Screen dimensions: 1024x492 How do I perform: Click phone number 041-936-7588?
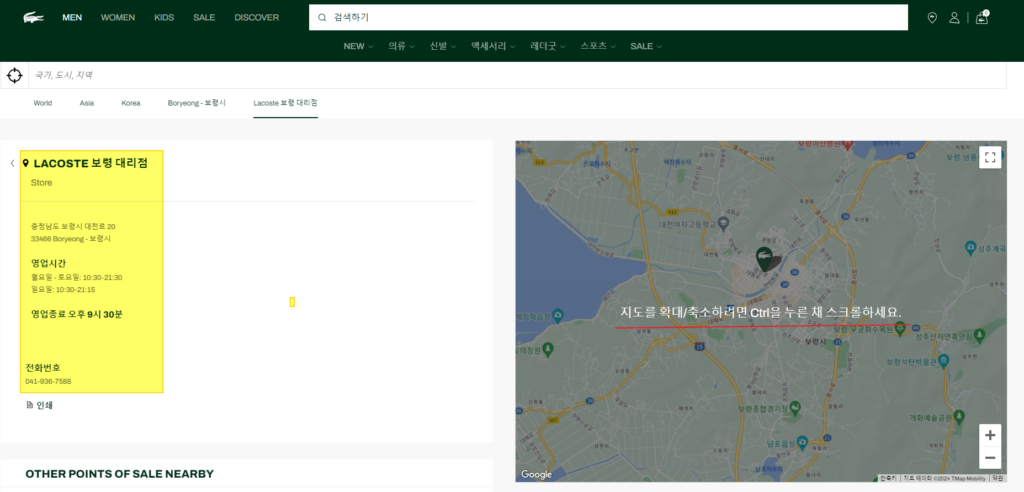[x=48, y=381]
